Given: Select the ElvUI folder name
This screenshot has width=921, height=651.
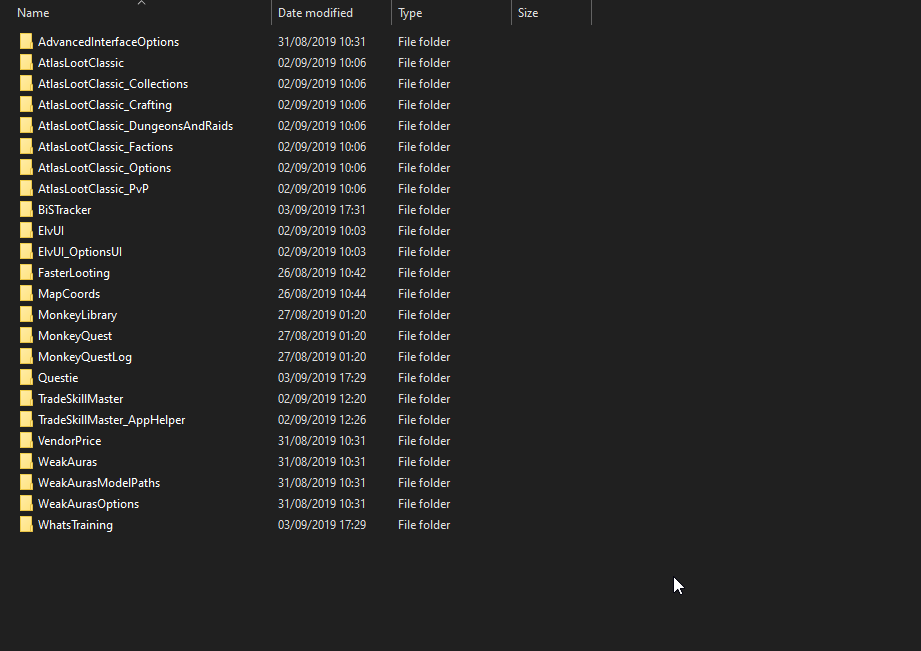Looking at the screenshot, I should tap(51, 231).
